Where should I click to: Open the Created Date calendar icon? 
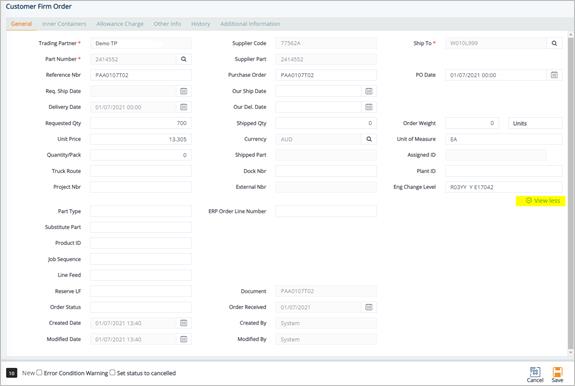(x=183, y=323)
